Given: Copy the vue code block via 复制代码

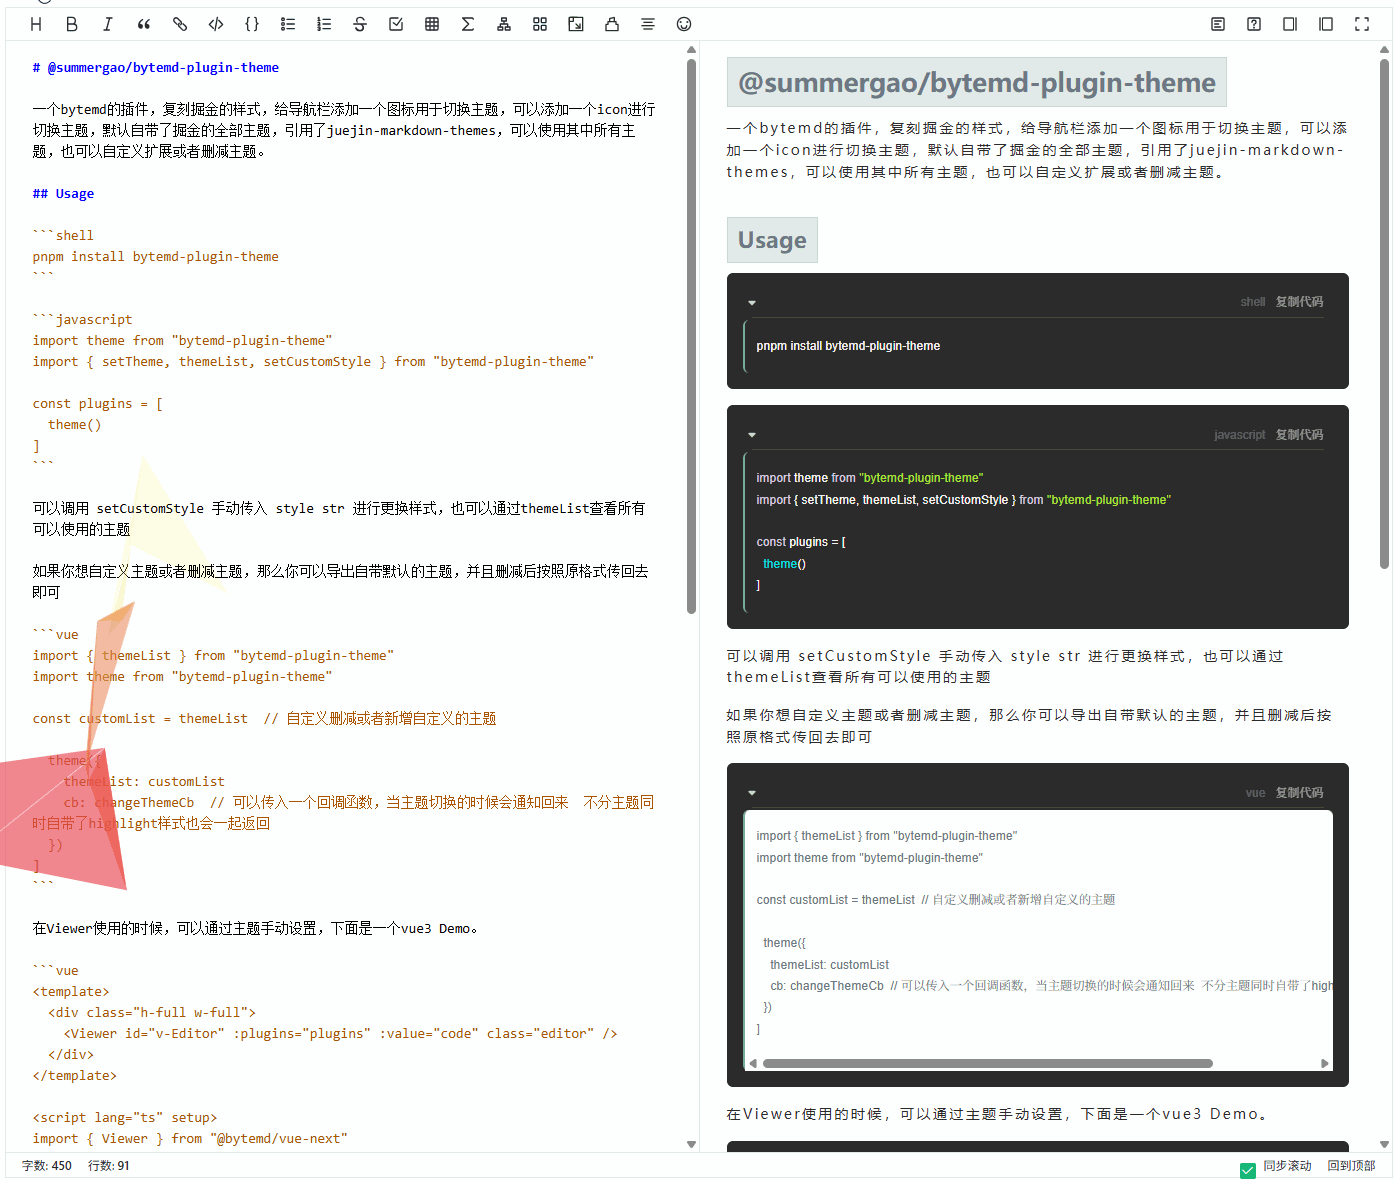Looking at the screenshot, I should (x=1299, y=793).
